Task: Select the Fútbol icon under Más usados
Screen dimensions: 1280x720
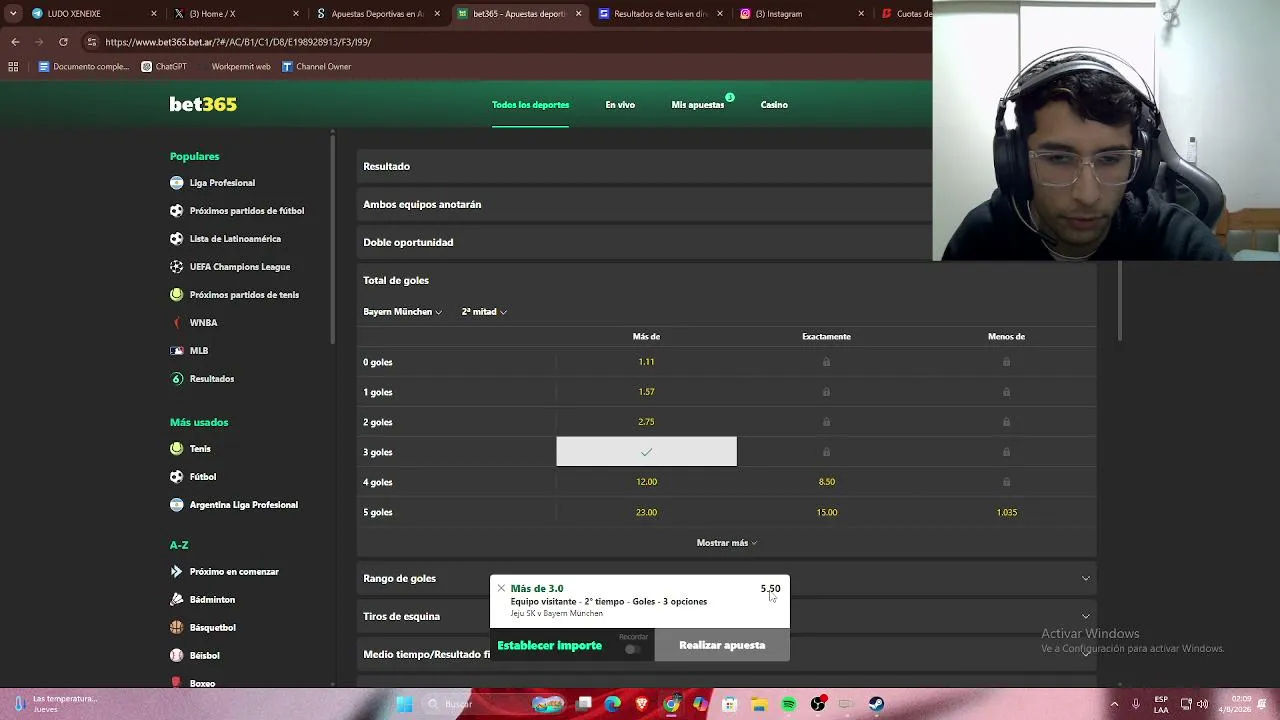Action: click(x=177, y=477)
